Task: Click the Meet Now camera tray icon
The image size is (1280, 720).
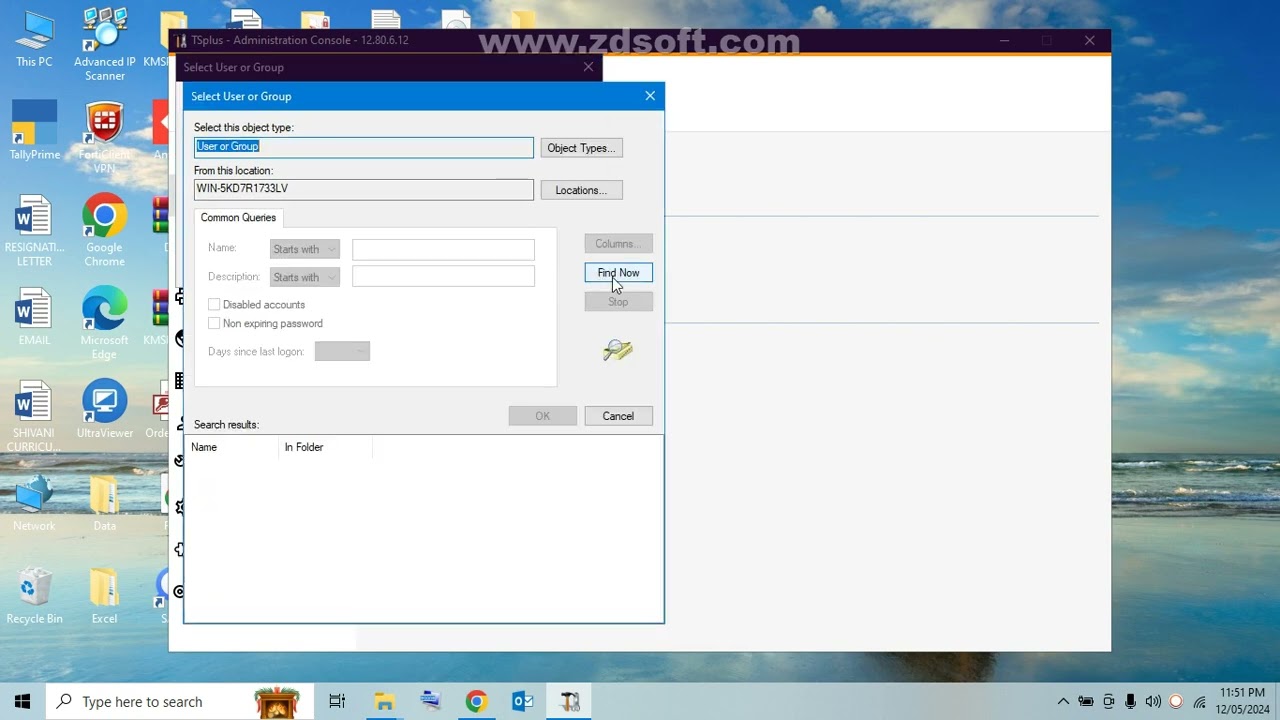Action: [1108, 701]
